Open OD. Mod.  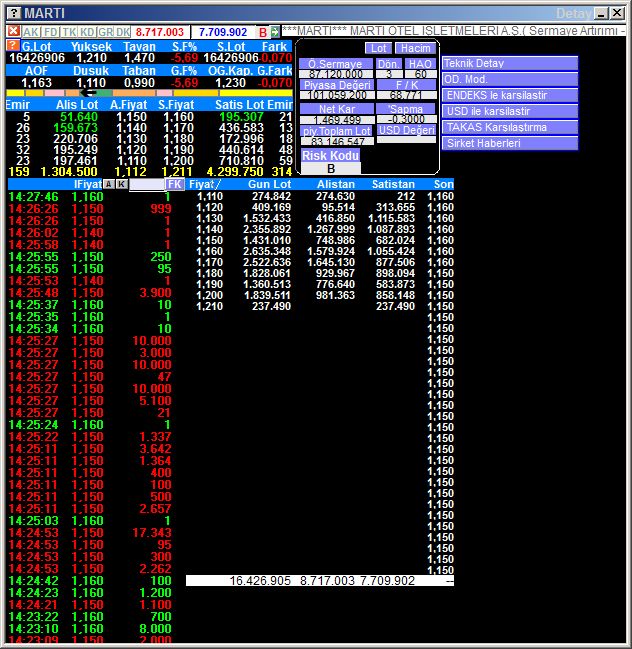pos(509,79)
